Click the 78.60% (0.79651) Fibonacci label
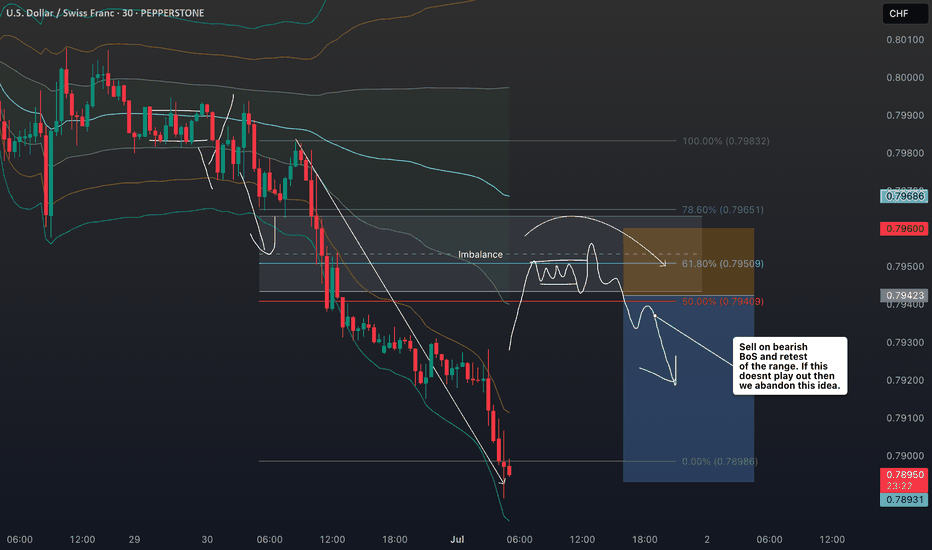 723,210
